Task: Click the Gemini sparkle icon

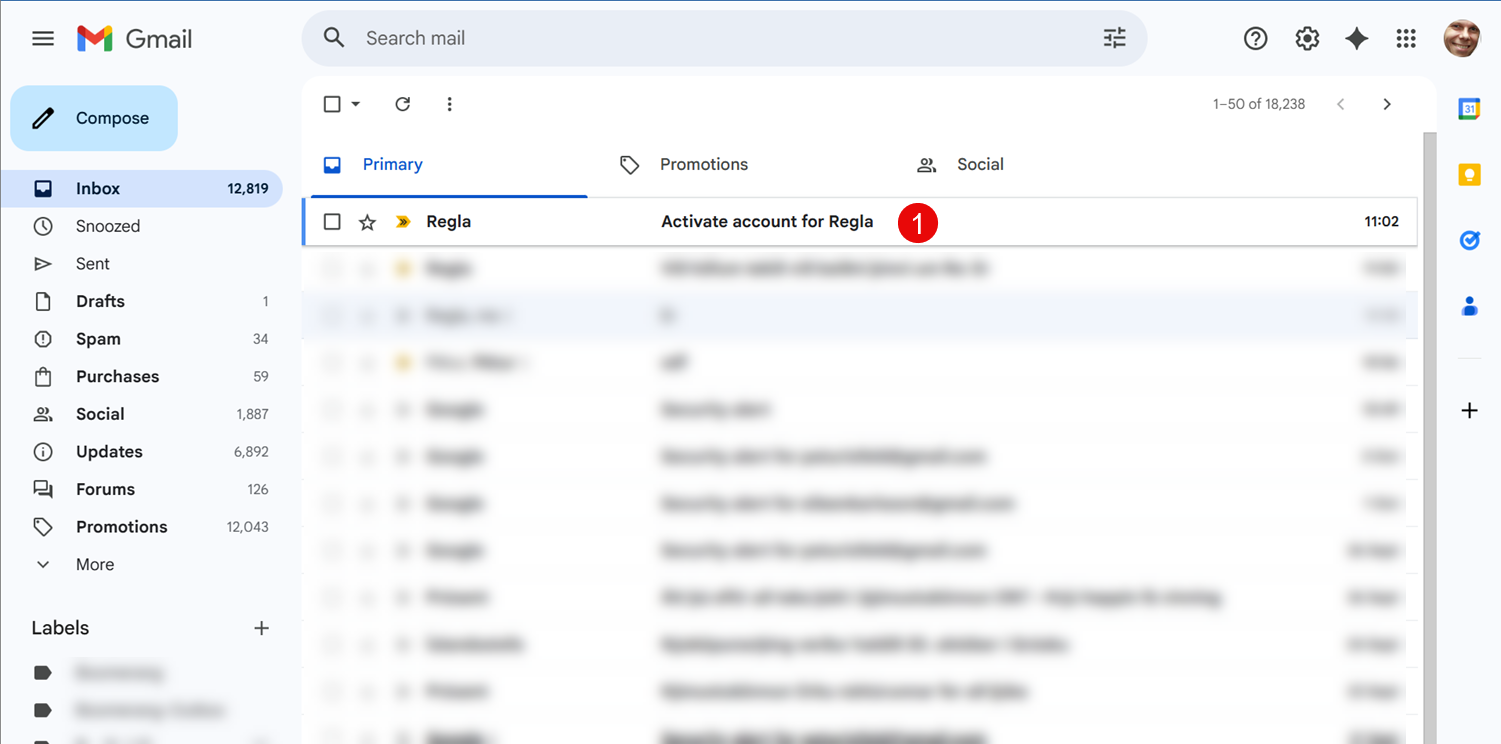Action: [1357, 38]
